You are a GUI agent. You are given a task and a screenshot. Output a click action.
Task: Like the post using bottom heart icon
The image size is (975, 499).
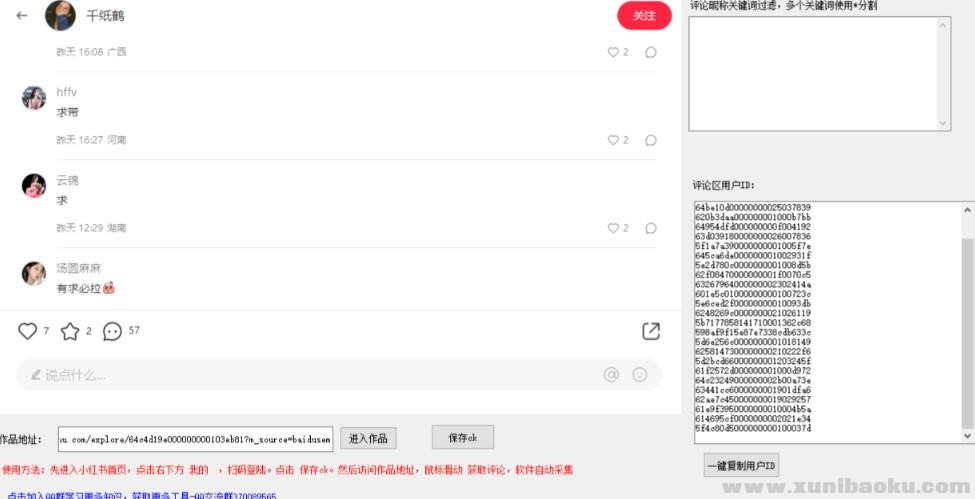pos(28,331)
